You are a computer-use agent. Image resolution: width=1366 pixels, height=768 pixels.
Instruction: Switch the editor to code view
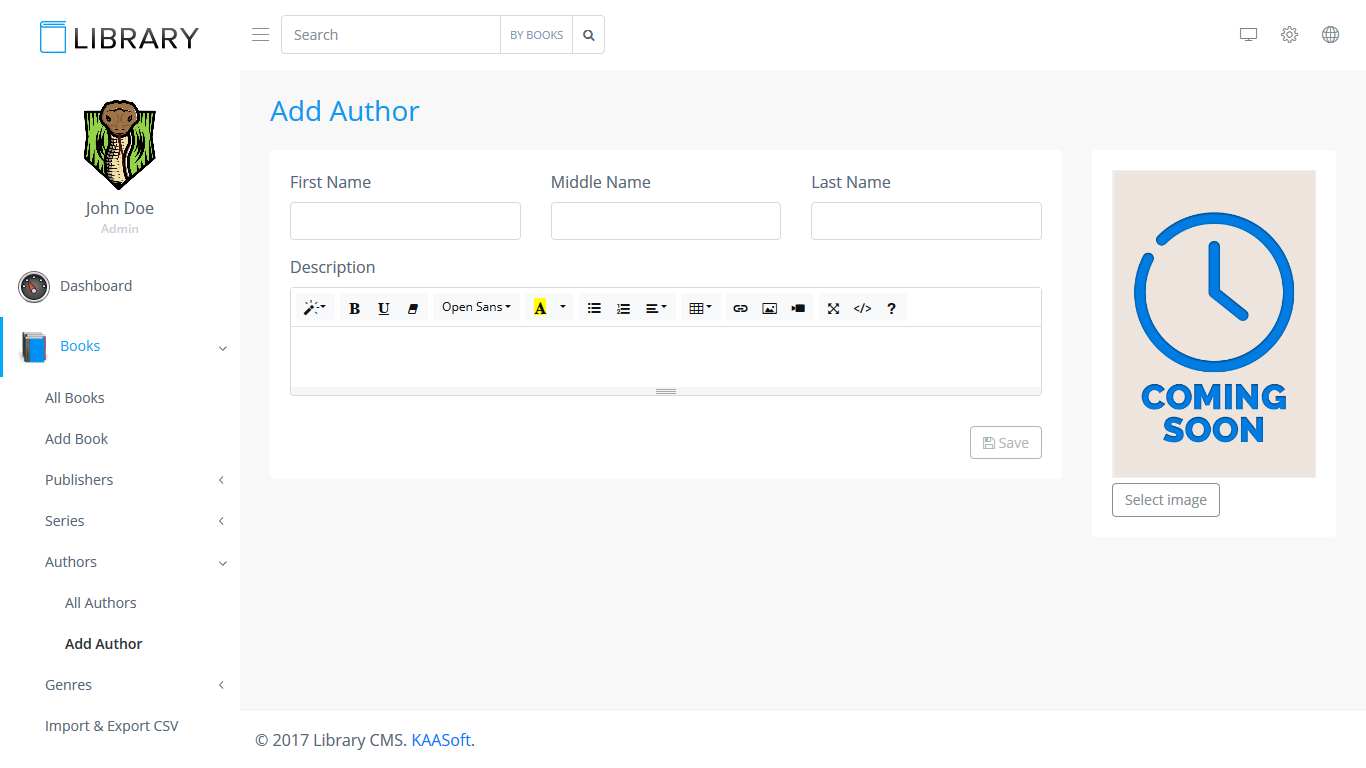point(862,308)
